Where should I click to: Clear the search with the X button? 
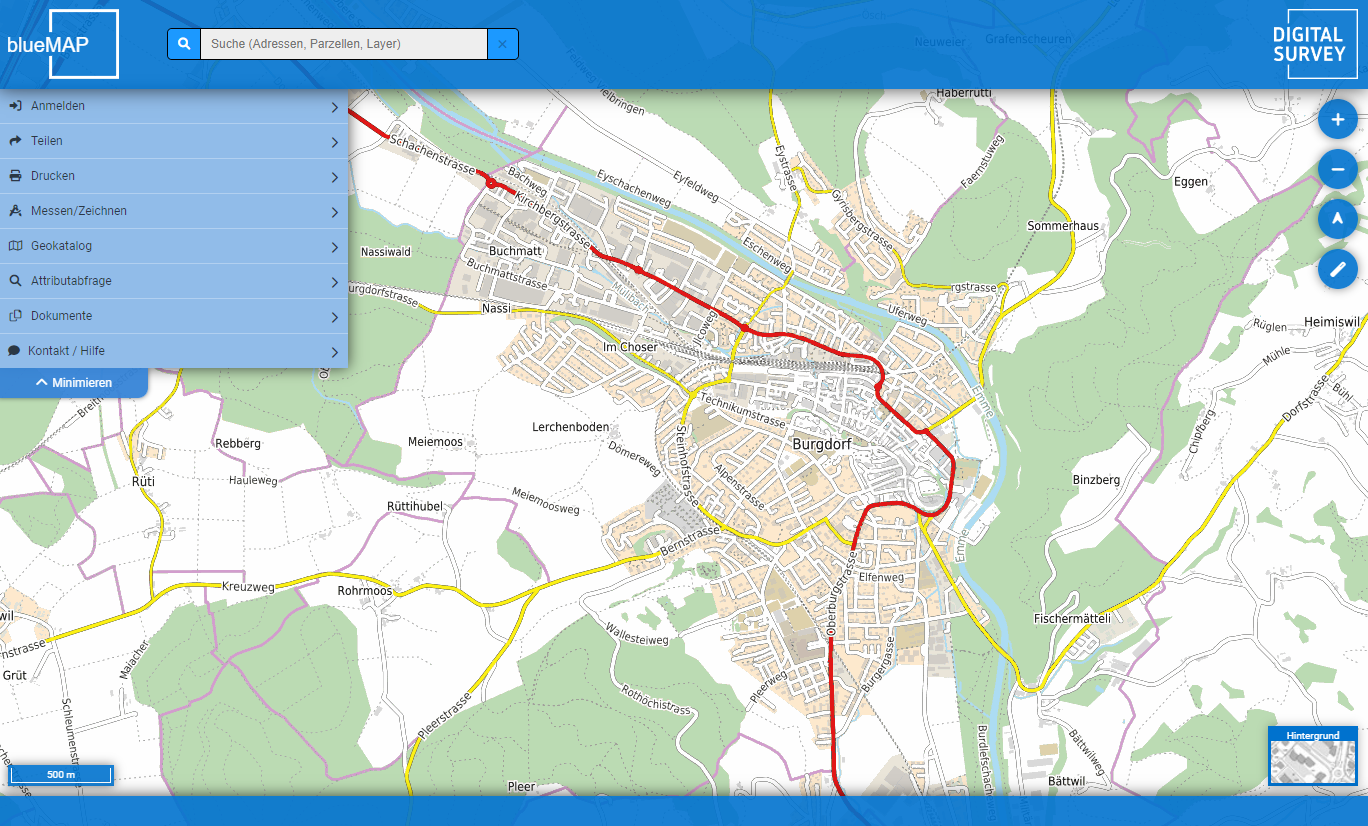pyautogui.click(x=502, y=44)
